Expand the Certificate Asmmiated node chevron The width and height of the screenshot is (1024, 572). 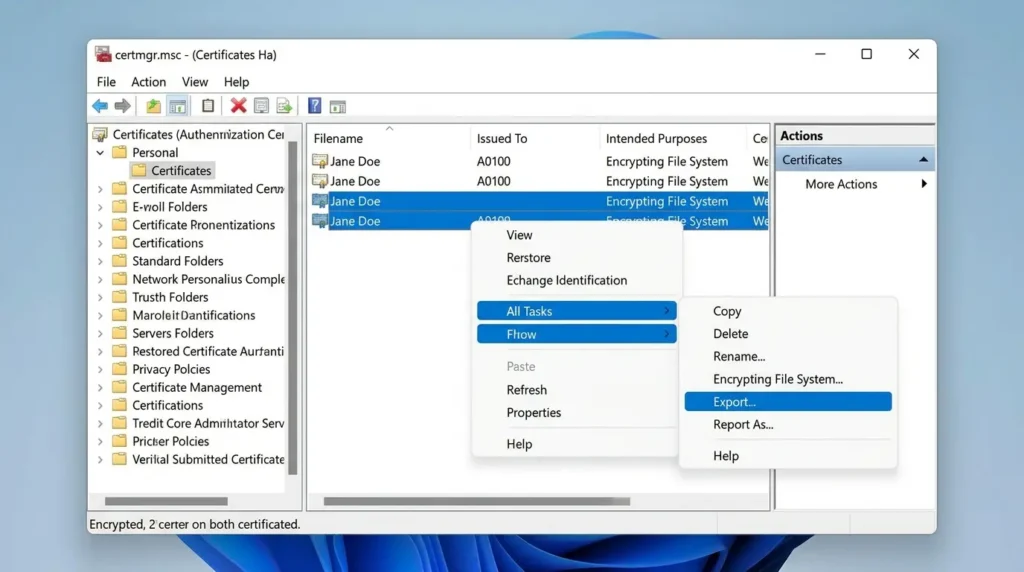pos(100,189)
